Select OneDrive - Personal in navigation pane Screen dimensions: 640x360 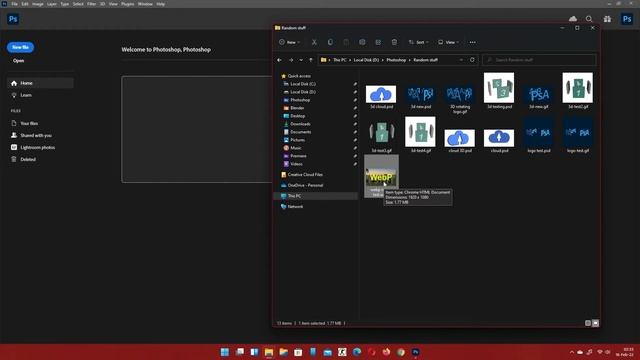[305, 185]
